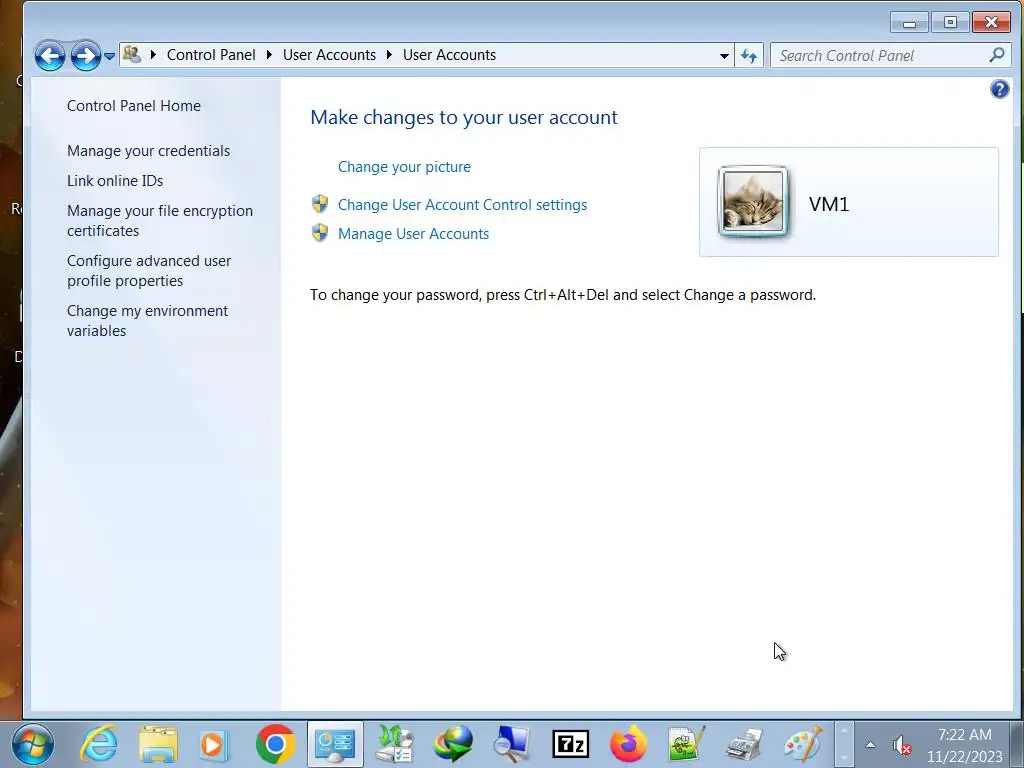The image size is (1024, 768).
Task: Open Manage your file encryption certificates
Action: click(159, 221)
